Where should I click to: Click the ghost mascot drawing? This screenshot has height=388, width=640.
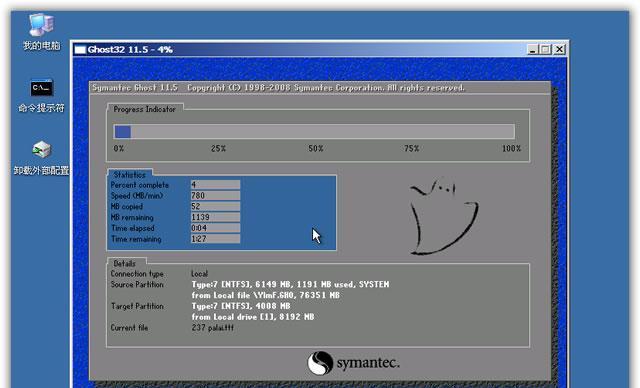point(444,216)
